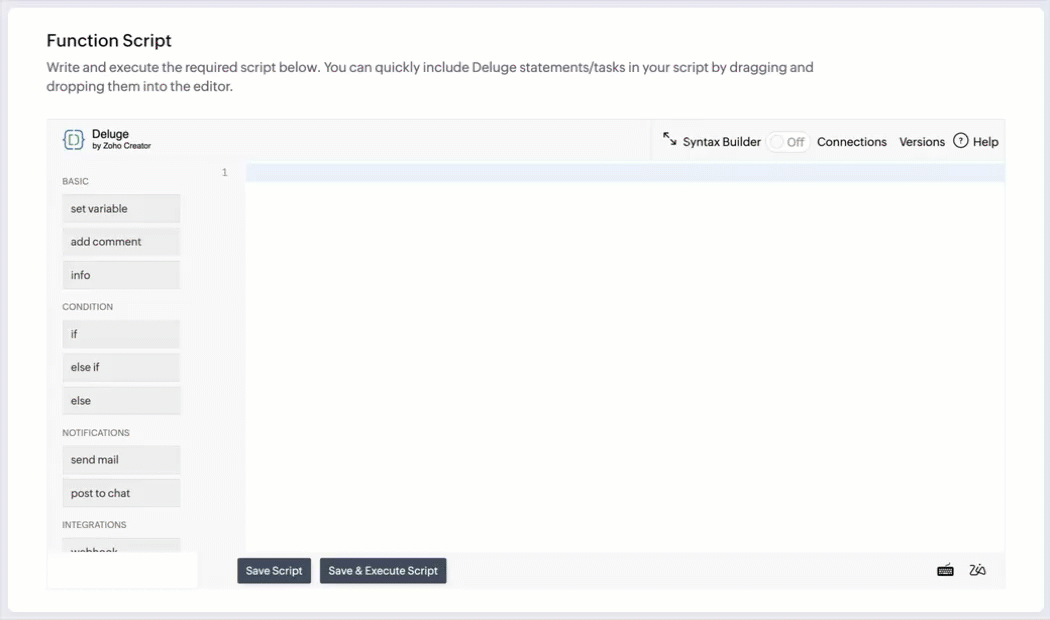Image resolution: width=1050 pixels, height=620 pixels.
Task: Select the else condition block
Action: (x=121, y=401)
